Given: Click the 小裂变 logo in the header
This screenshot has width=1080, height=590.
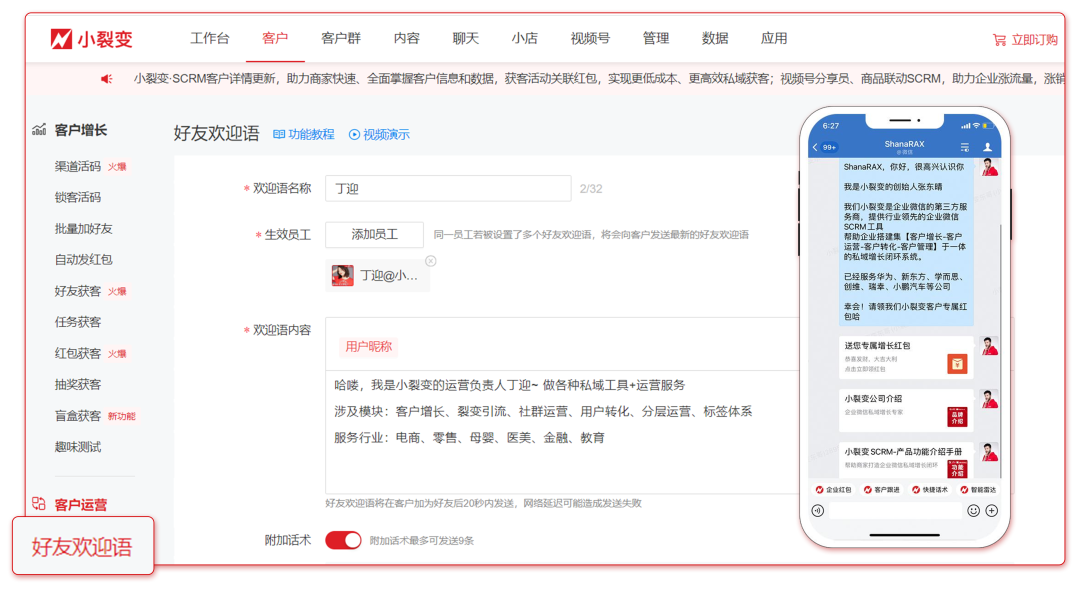Looking at the screenshot, I should (92, 39).
